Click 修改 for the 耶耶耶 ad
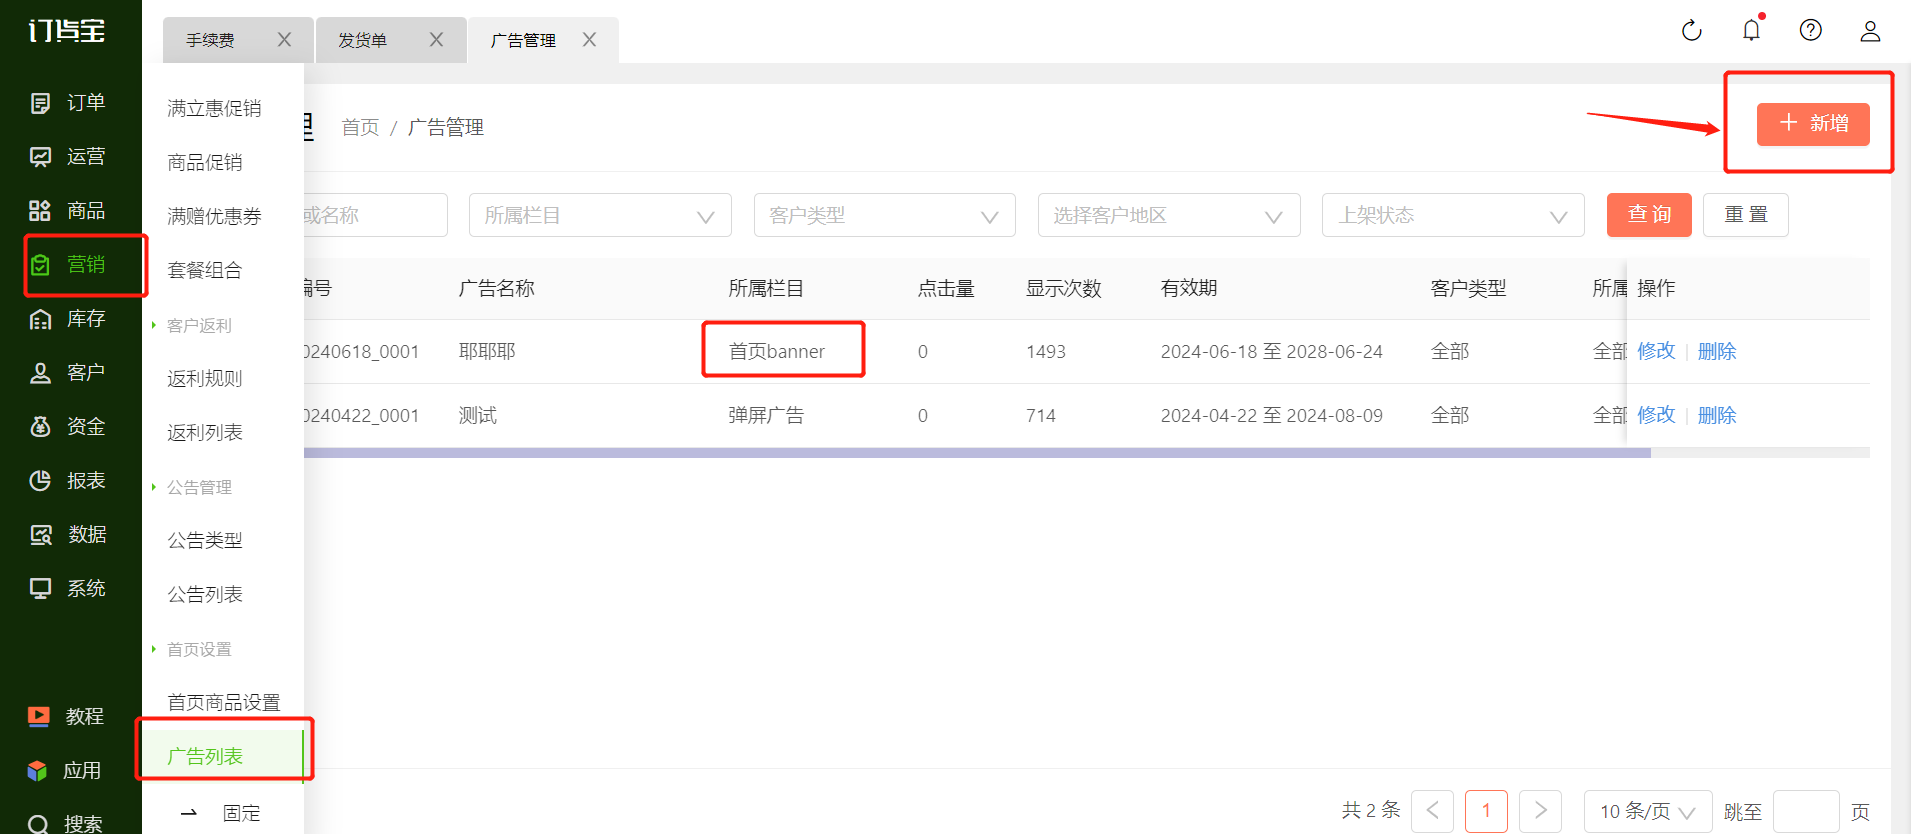The image size is (1911, 834). click(x=1656, y=351)
